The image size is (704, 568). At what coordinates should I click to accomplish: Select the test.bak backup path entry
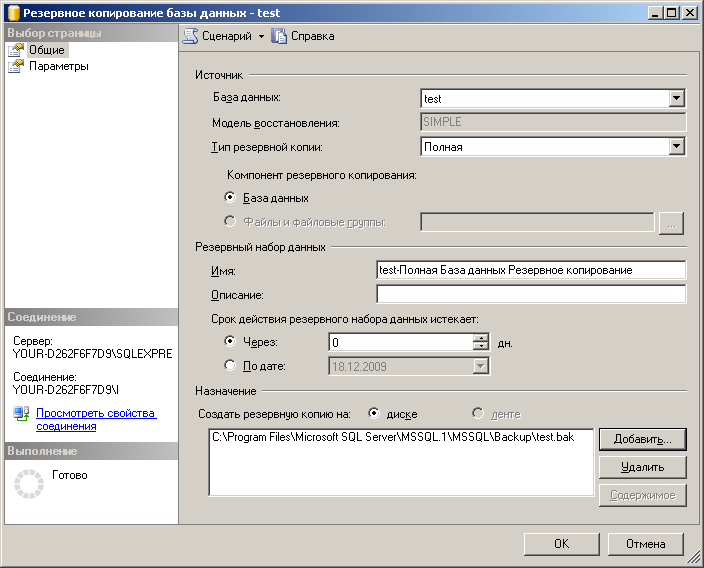(x=393, y=437)
